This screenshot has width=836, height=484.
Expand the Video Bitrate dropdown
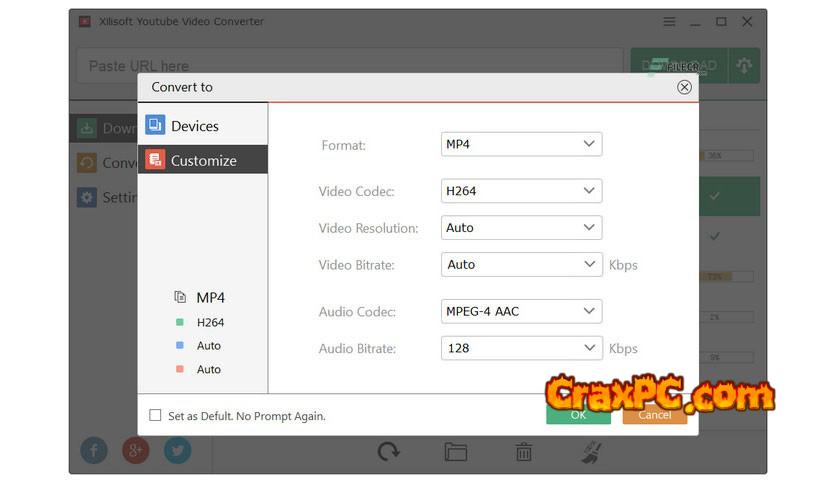(521, 265)
